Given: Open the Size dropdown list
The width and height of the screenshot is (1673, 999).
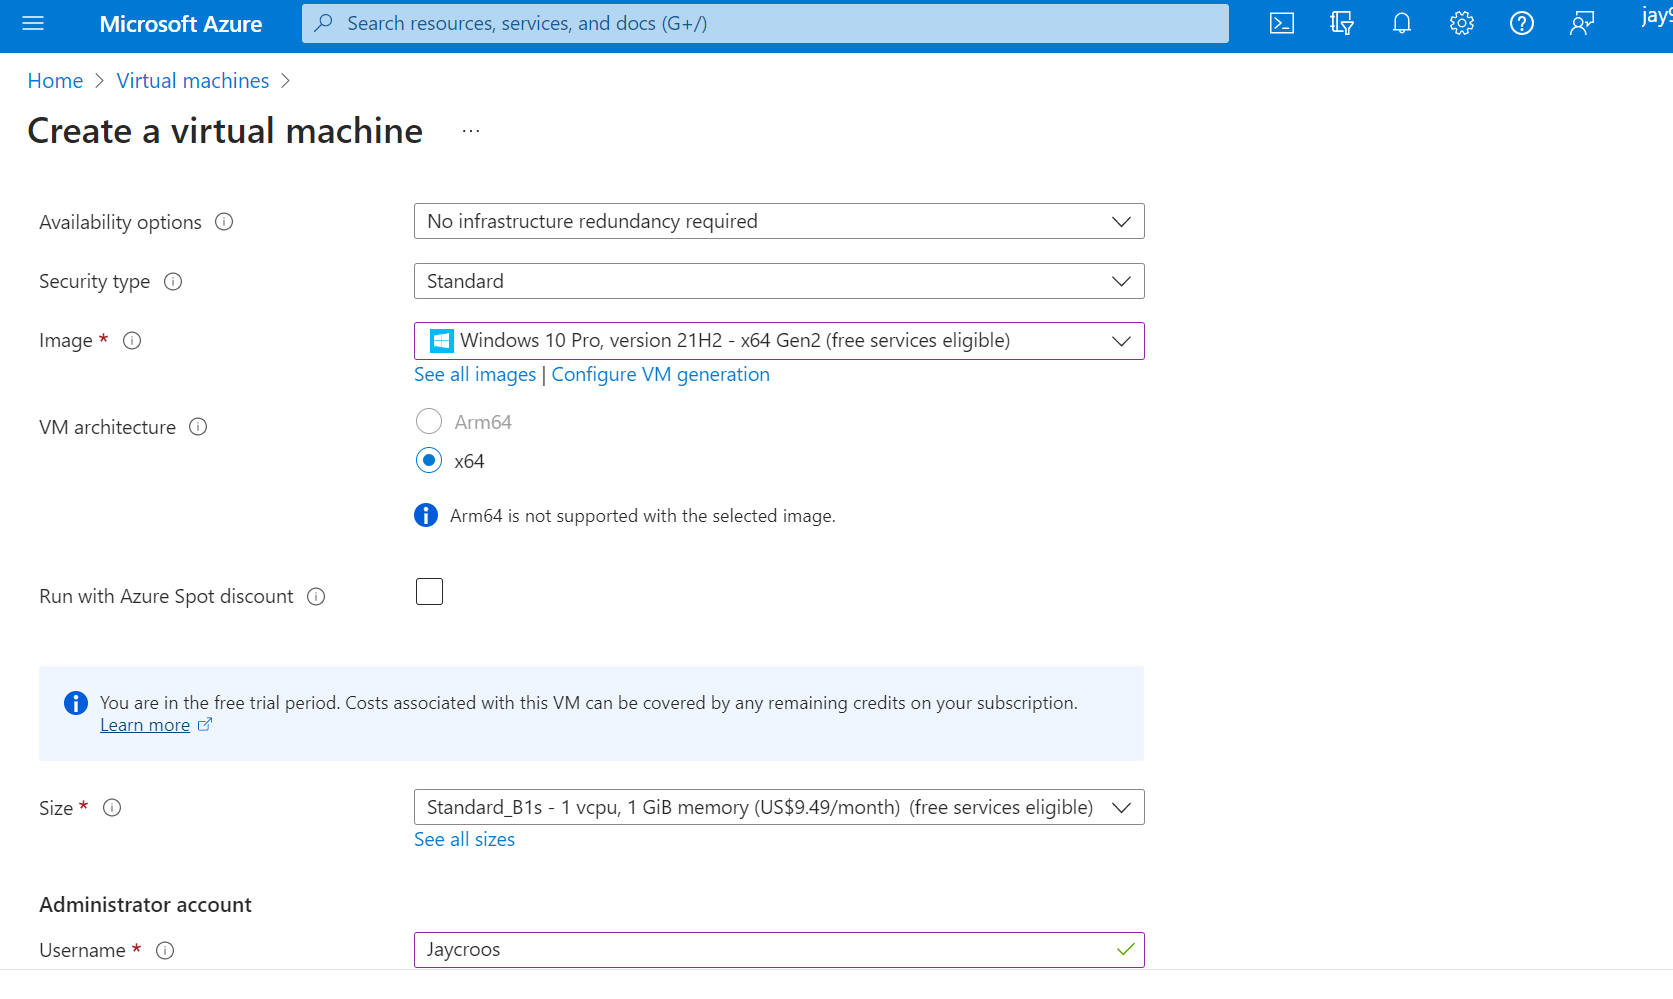Looking at the screenshot, I should (779, 807).
